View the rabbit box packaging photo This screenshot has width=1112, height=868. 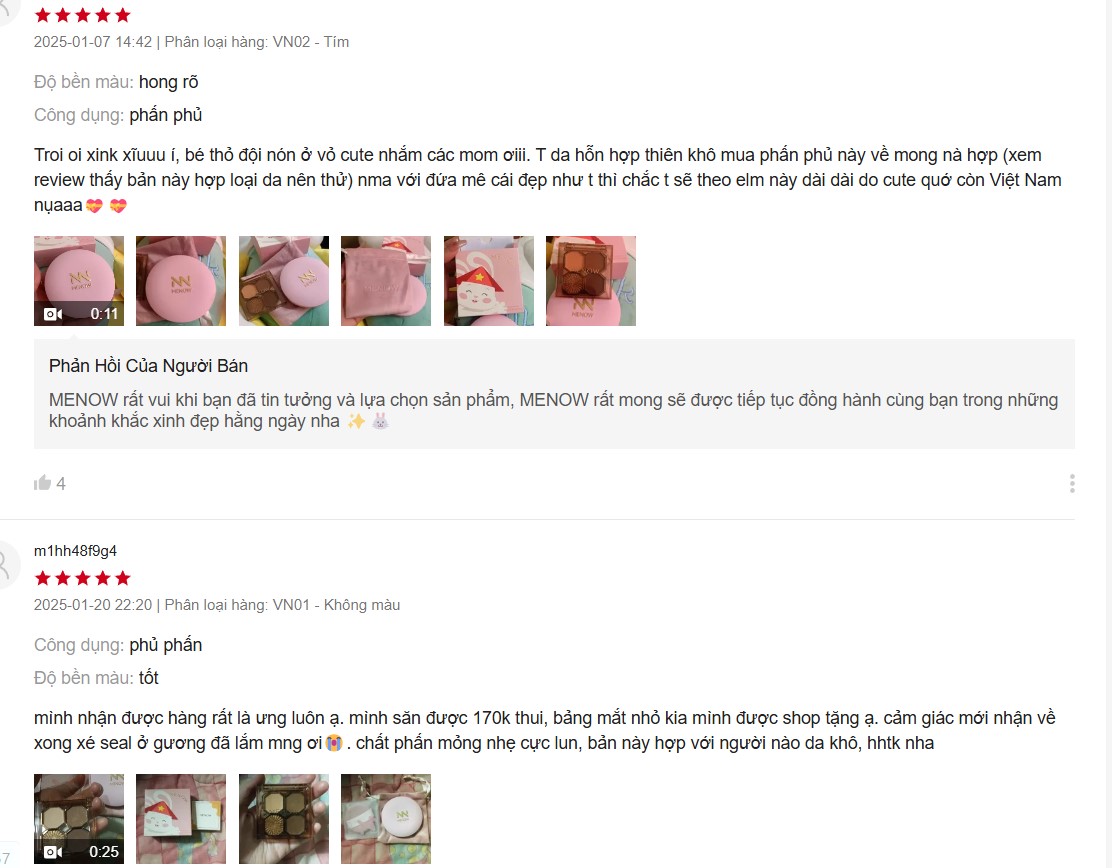[489, 281]
